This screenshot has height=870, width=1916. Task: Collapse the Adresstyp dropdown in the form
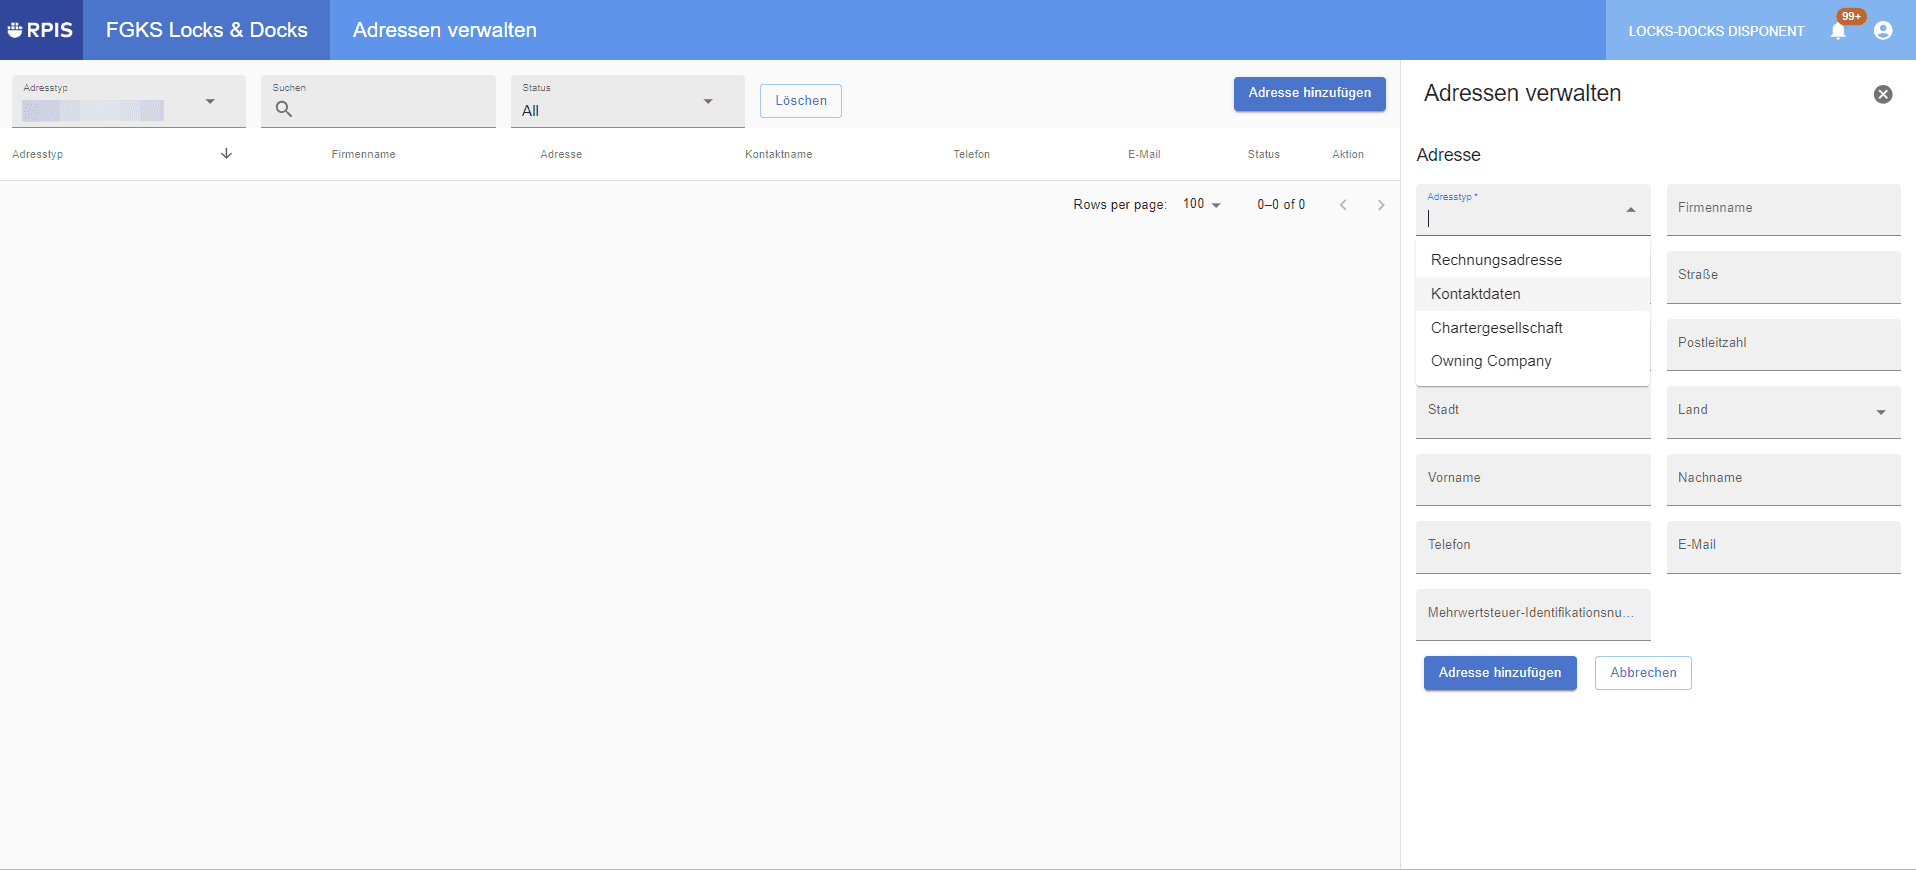click(1631, 210)
